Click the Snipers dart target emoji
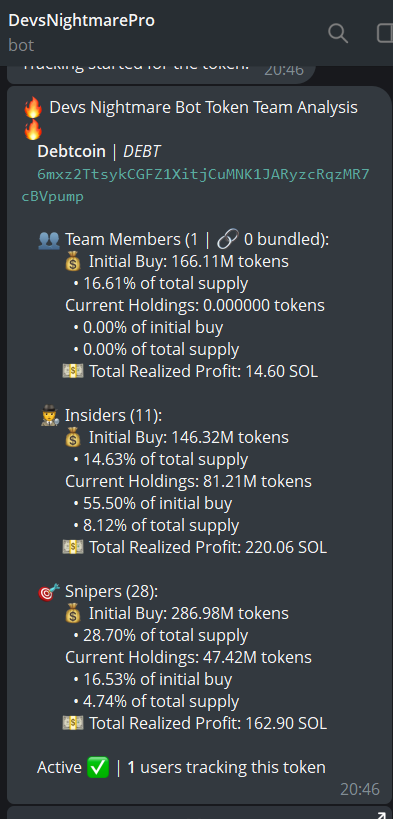393x819 pixels. click(49, 592)
